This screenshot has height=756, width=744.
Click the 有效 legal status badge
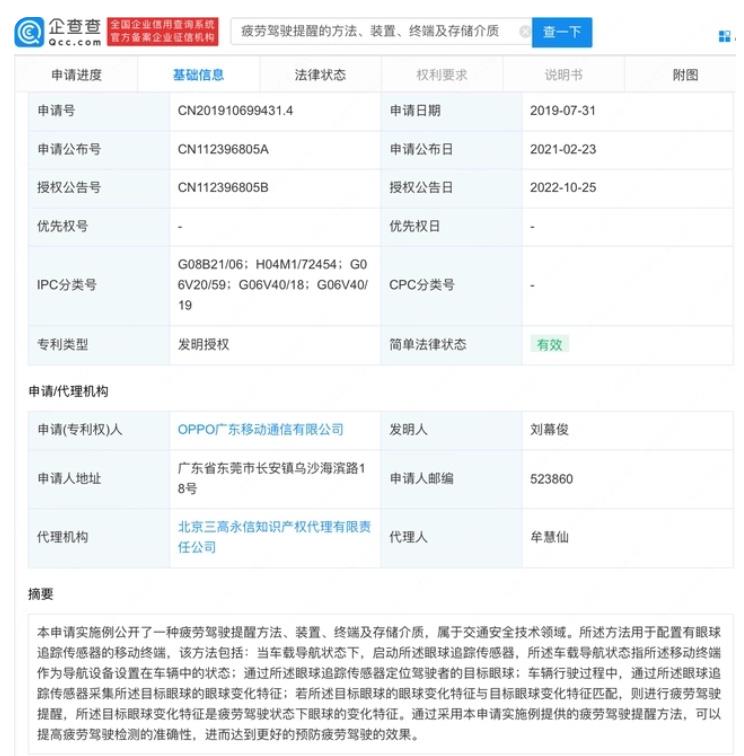[550, 344]
